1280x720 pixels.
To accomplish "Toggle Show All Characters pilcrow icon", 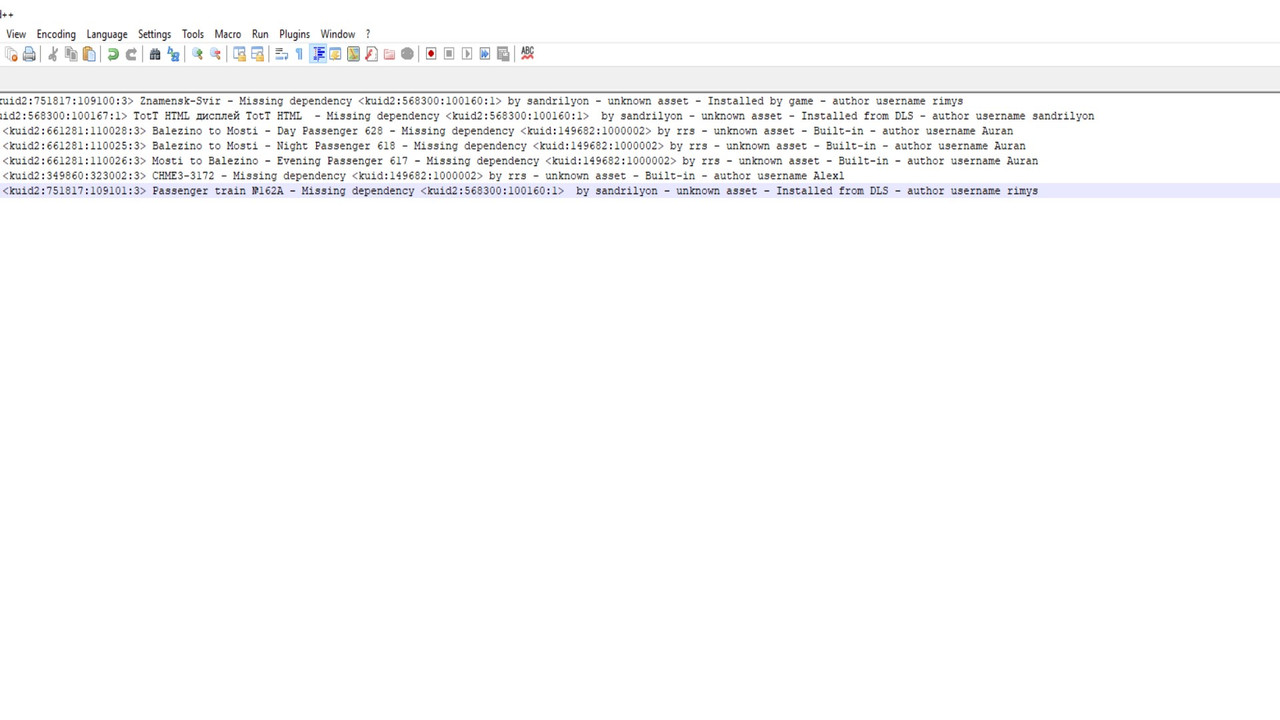I will pyautogui.click(x=299, y=54).
